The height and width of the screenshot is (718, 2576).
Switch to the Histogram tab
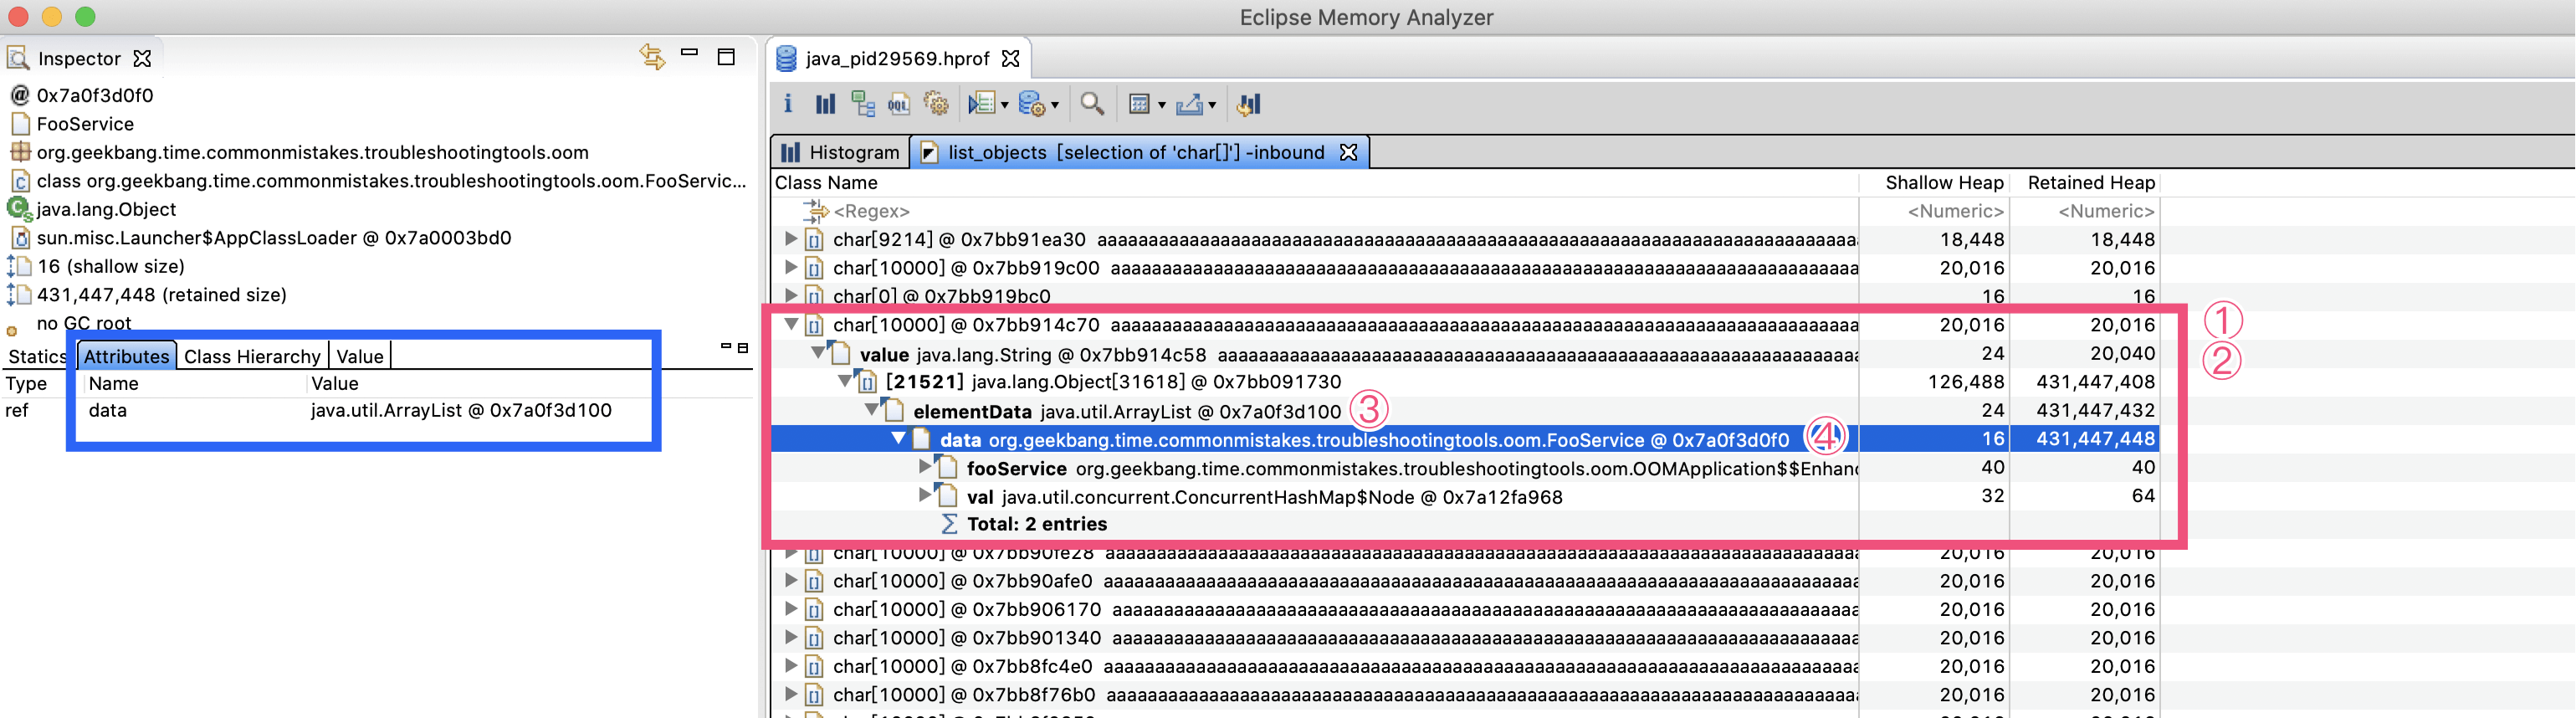840,152
